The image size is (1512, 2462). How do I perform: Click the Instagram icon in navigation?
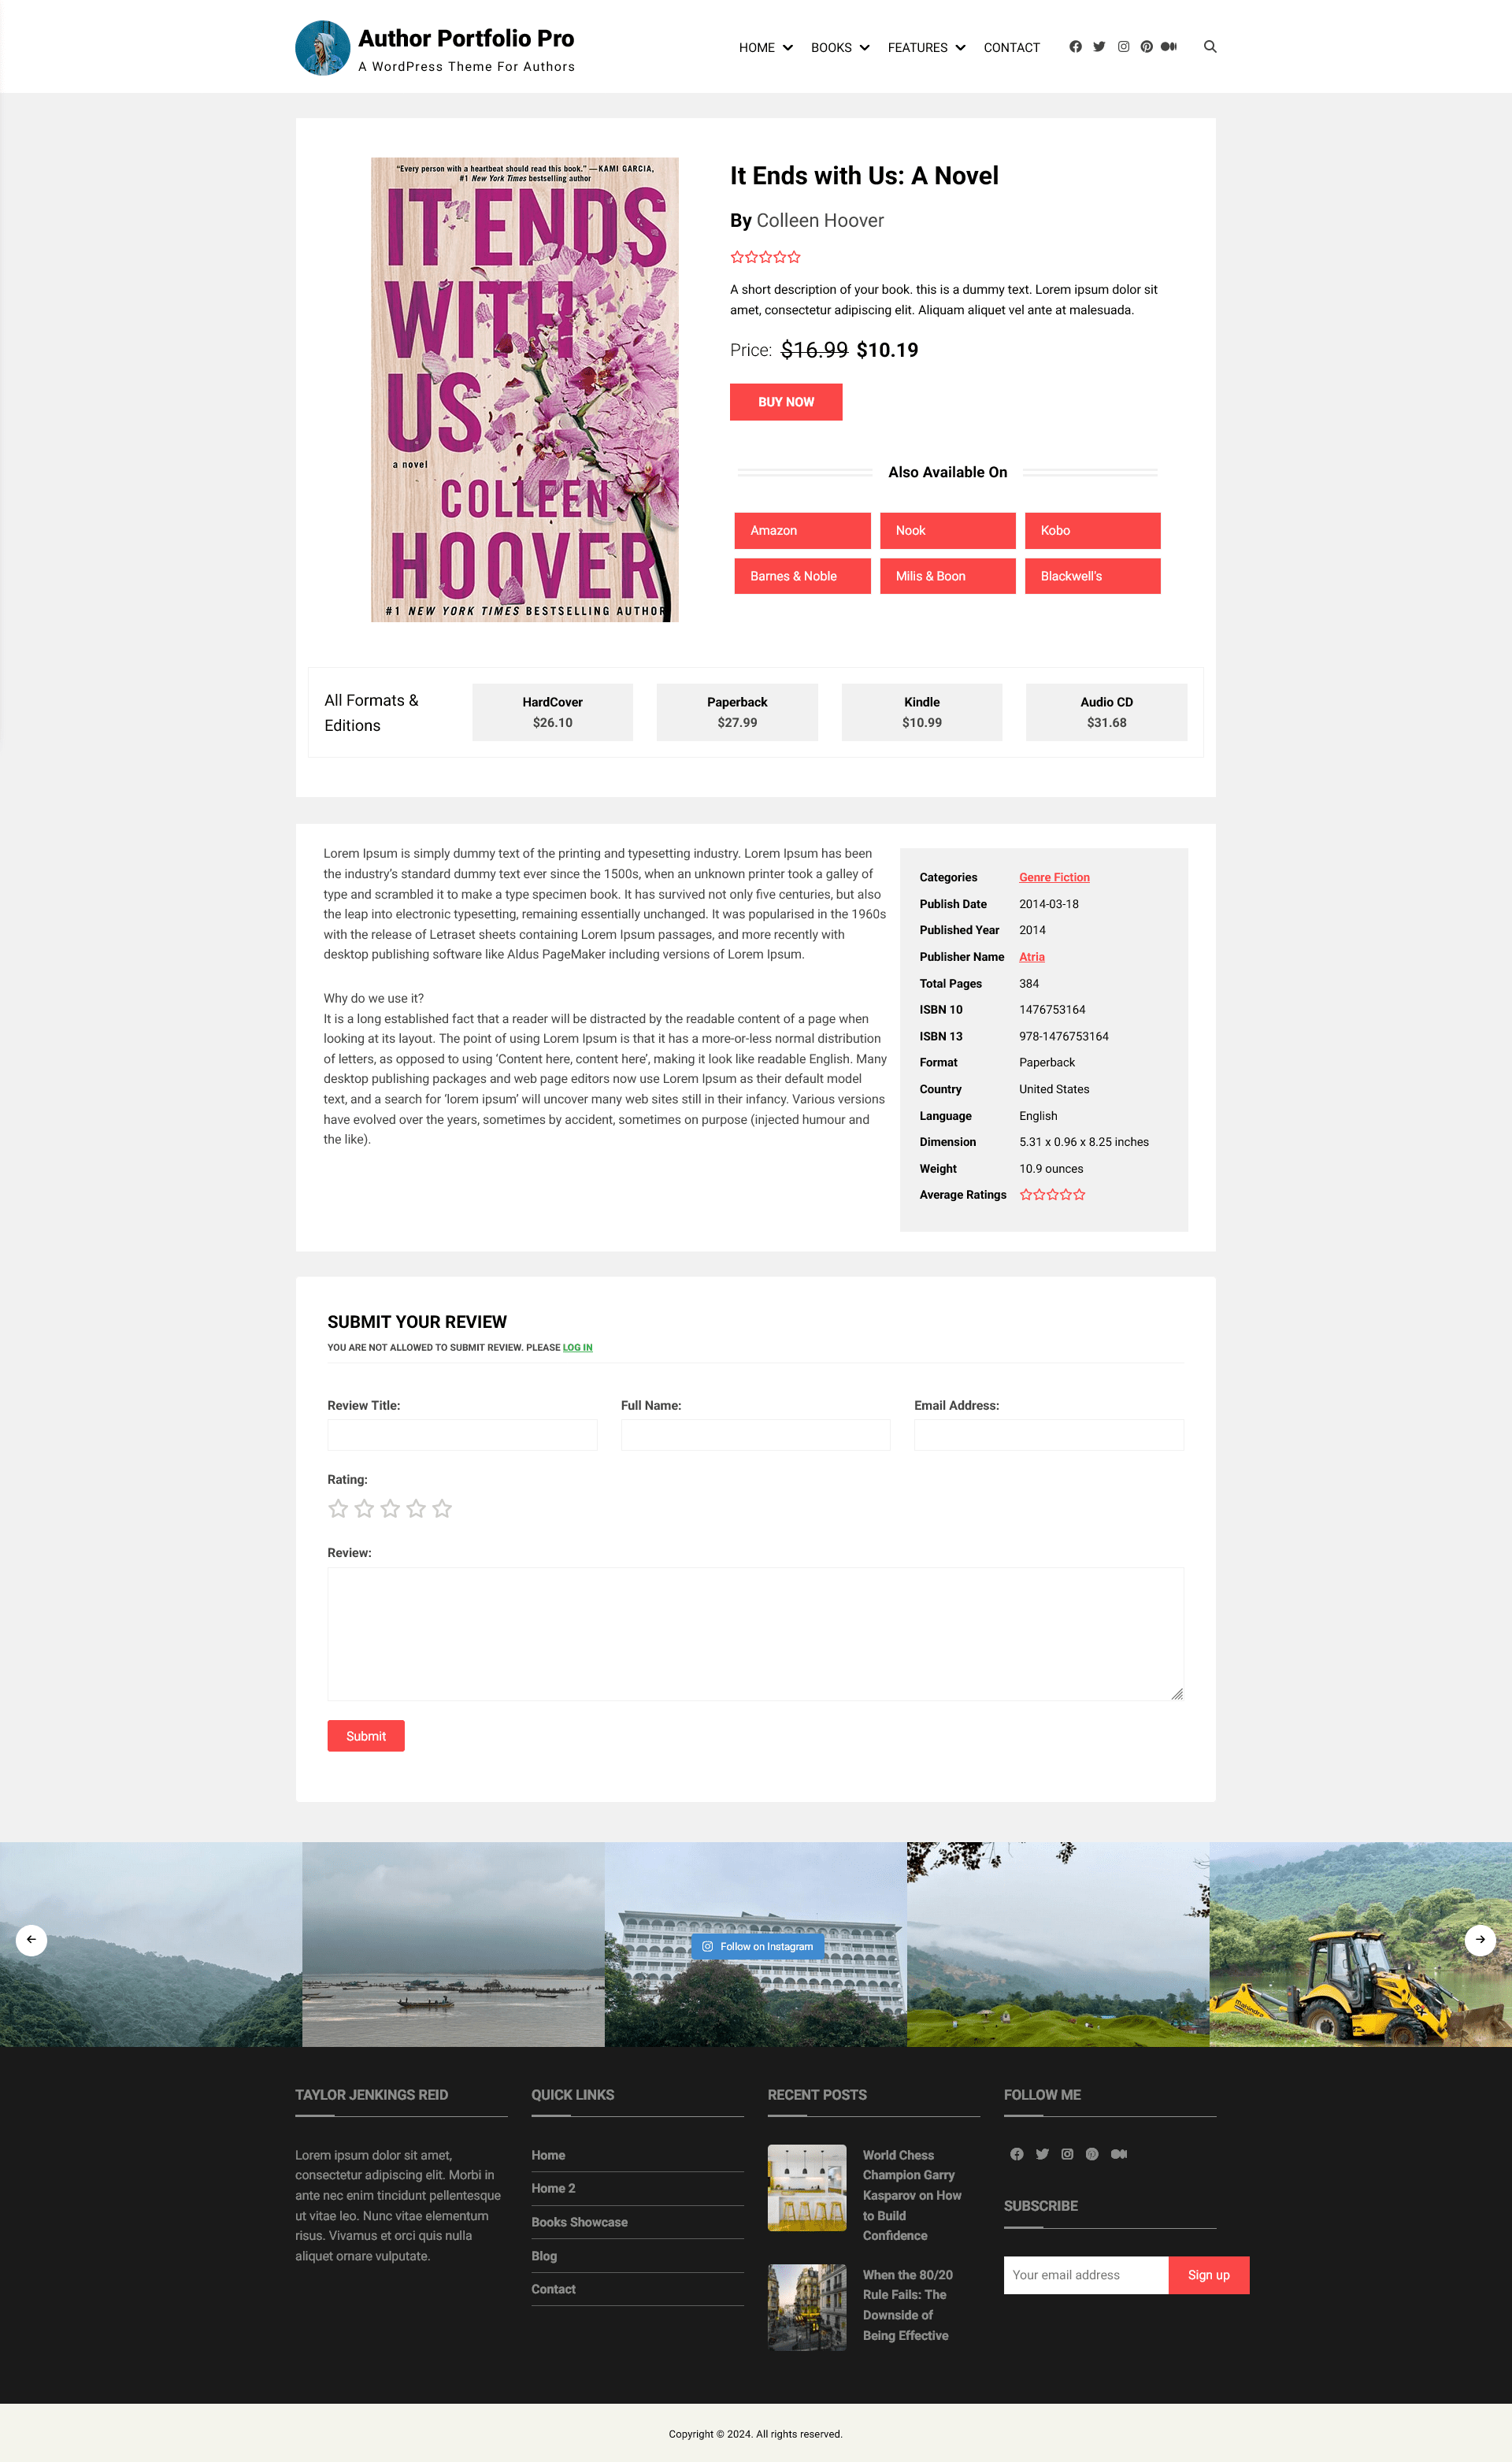(x=1124, y=47)
